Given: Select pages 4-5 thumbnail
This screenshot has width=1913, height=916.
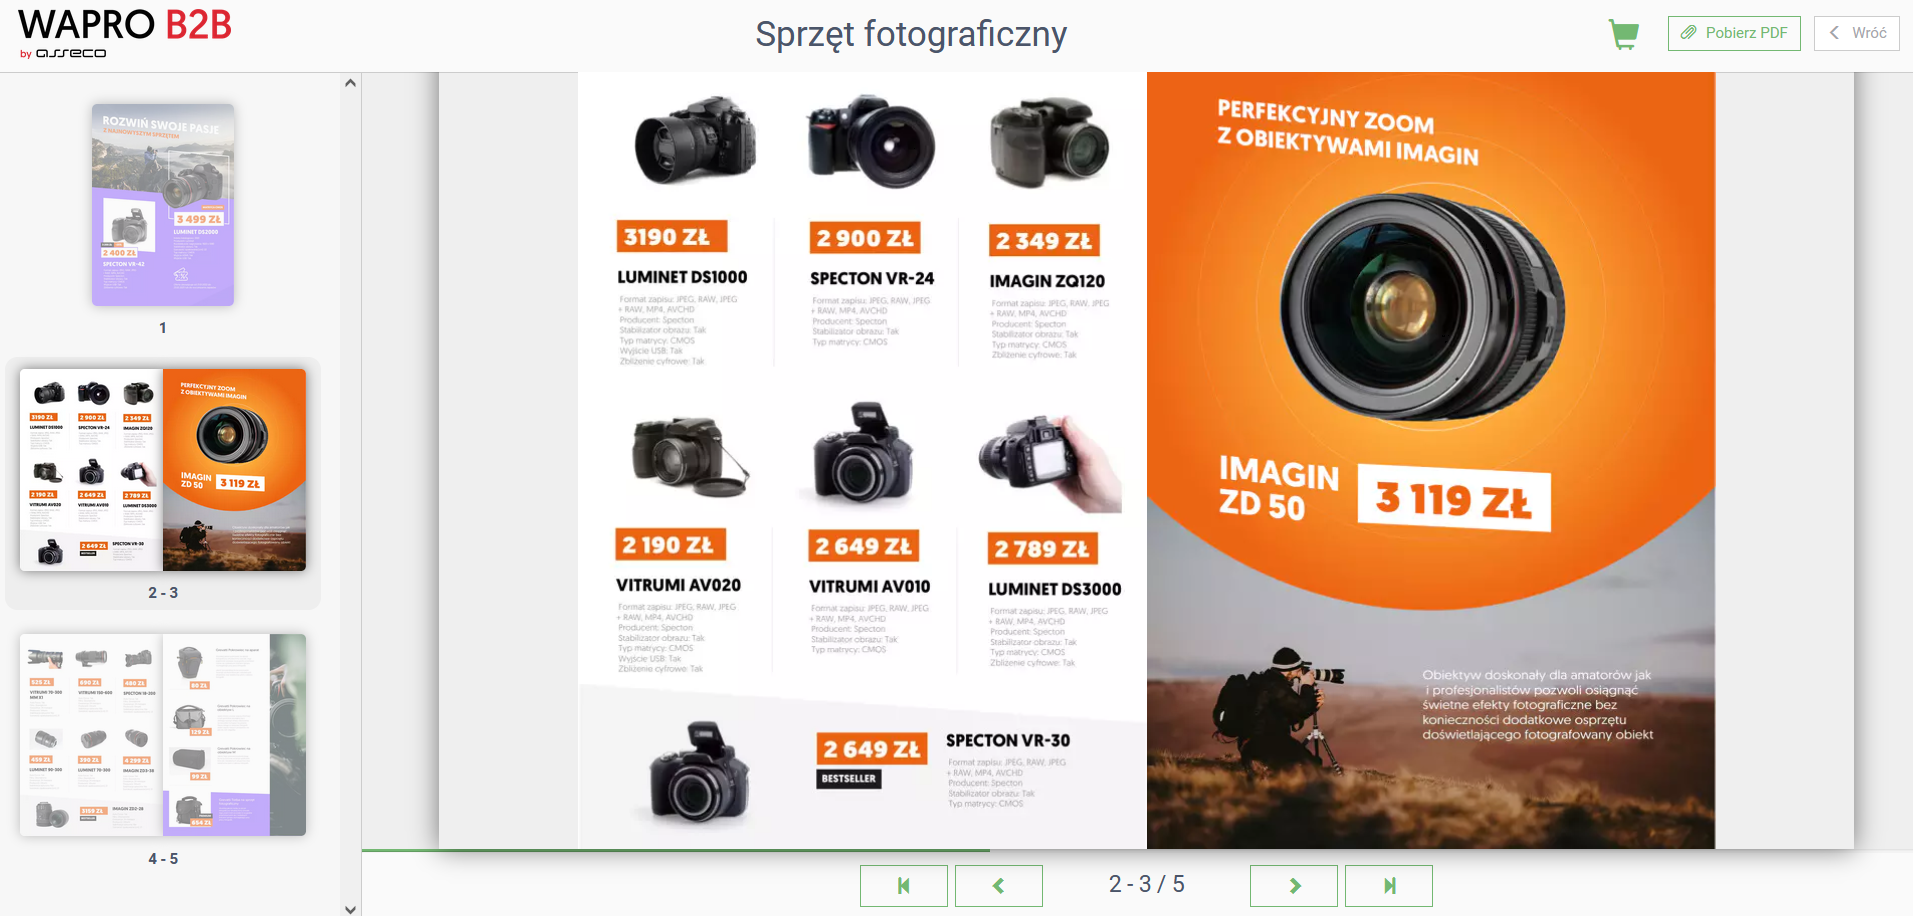Looking at the screenshot, I should click(163, 735).
